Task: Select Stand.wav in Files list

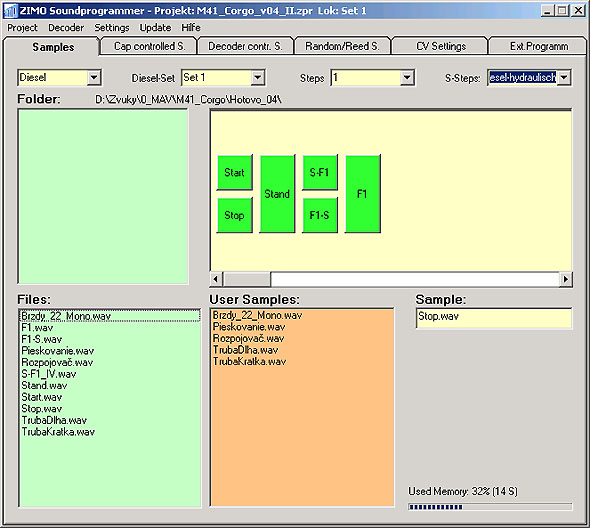Action: [109, 385]
